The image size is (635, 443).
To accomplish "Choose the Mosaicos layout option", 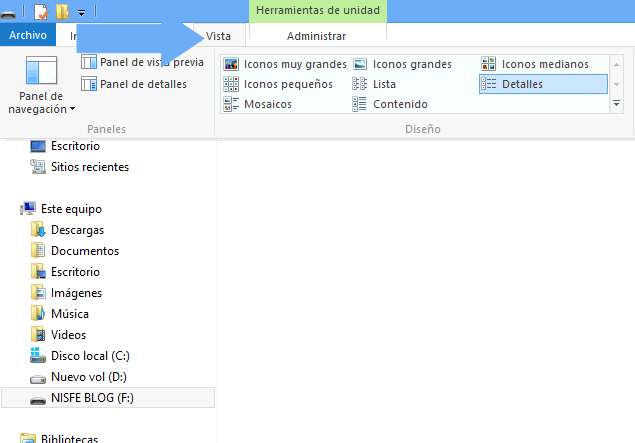I will [x=258, y=104].
